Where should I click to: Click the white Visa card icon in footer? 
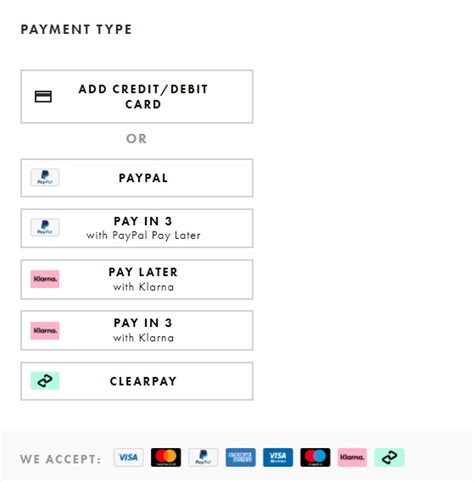(x=128, y=457)
